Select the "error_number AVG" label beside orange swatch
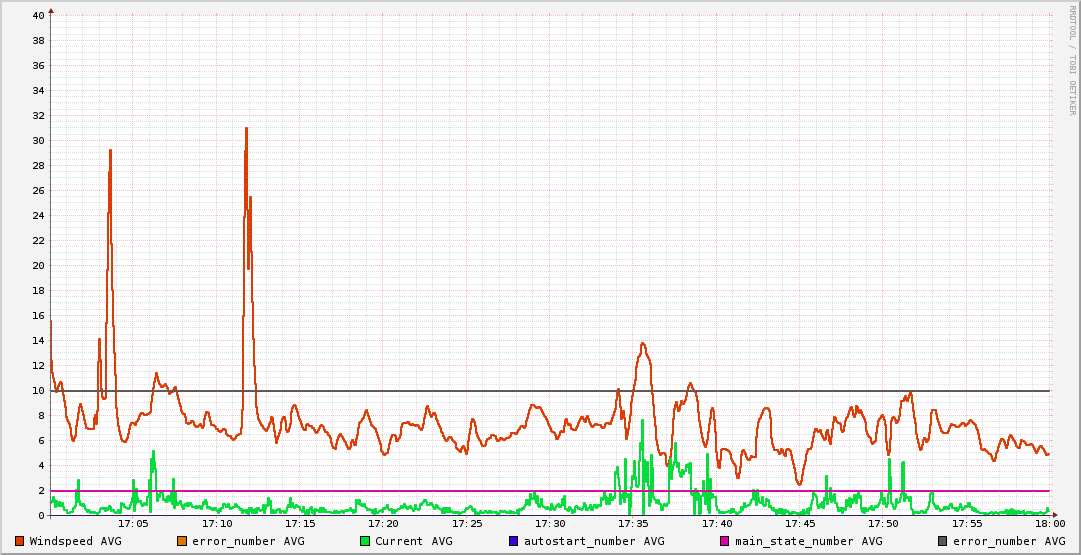Image resolution: width=1081 pixels, height=555 pixels. pos(248,541)
